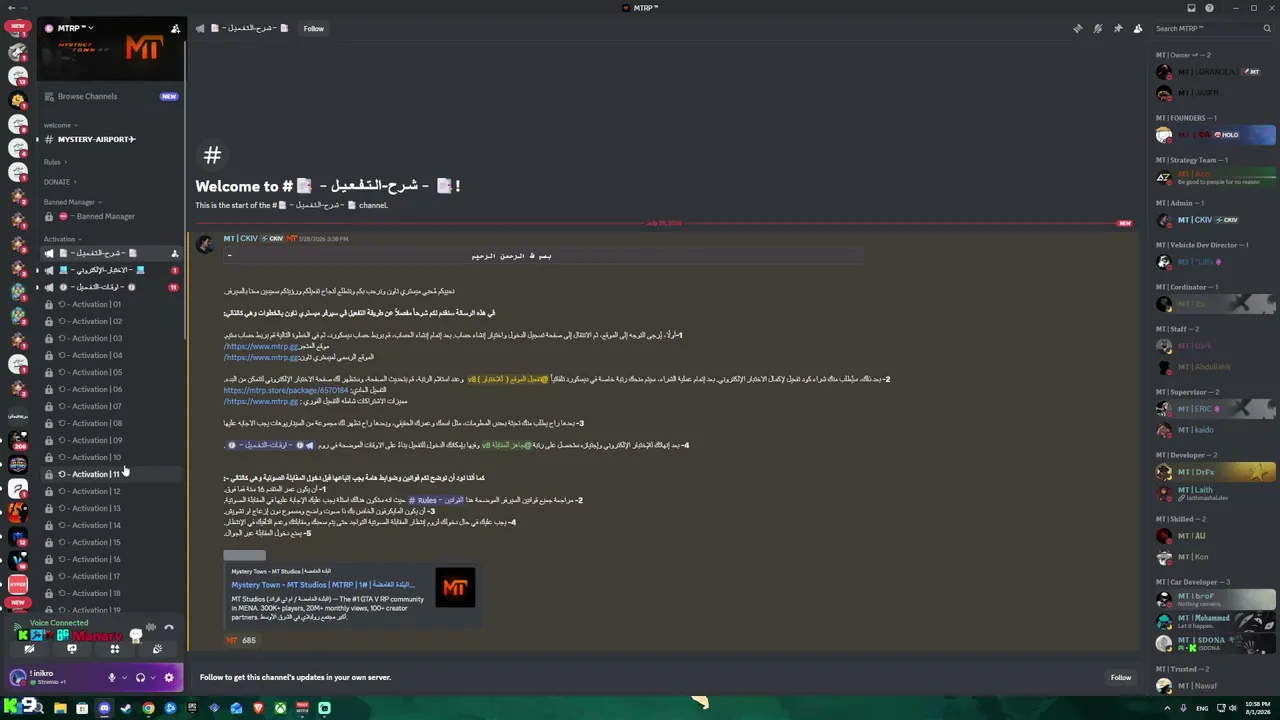This screenshot has width=1280, height=720.
Task: Open notification settings bell icon
Action: click(1098, 29)
